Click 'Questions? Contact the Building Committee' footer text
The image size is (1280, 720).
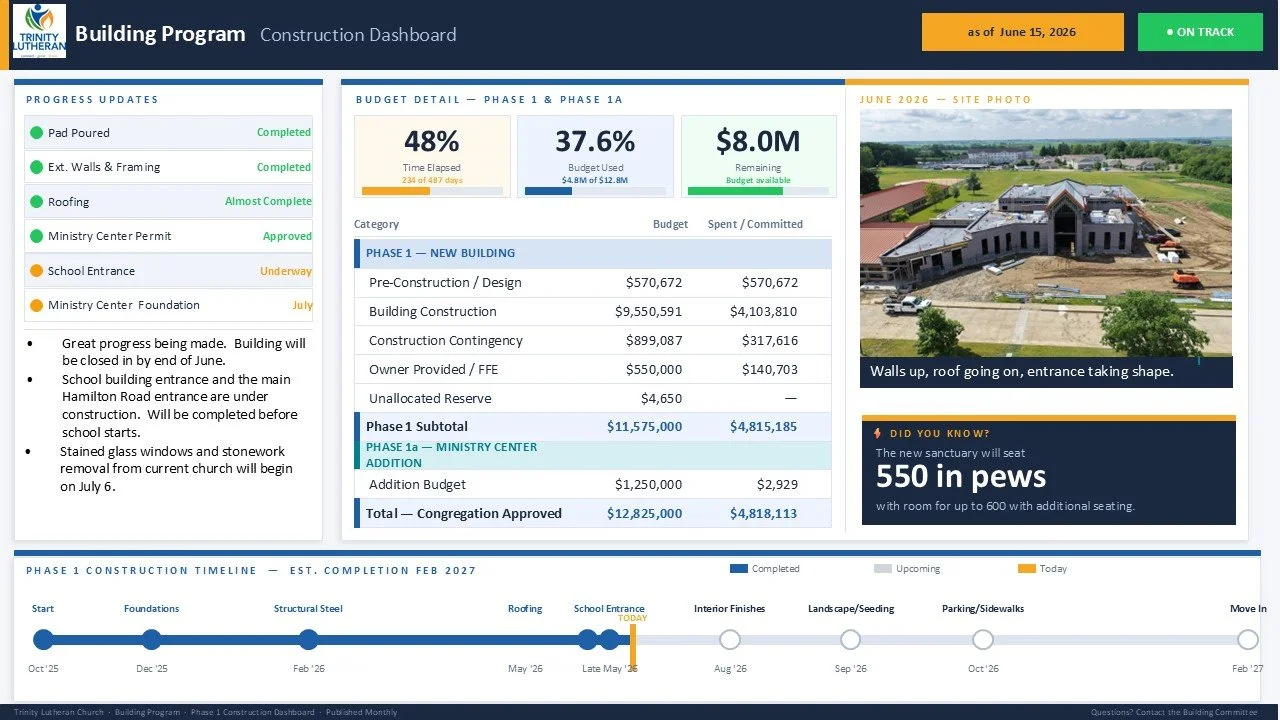click(x=1174, y=712)
